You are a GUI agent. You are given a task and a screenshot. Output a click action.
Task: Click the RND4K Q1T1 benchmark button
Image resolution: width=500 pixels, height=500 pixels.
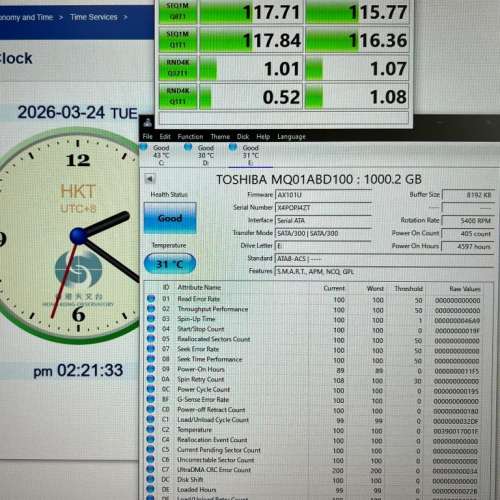tap(178, 96)
